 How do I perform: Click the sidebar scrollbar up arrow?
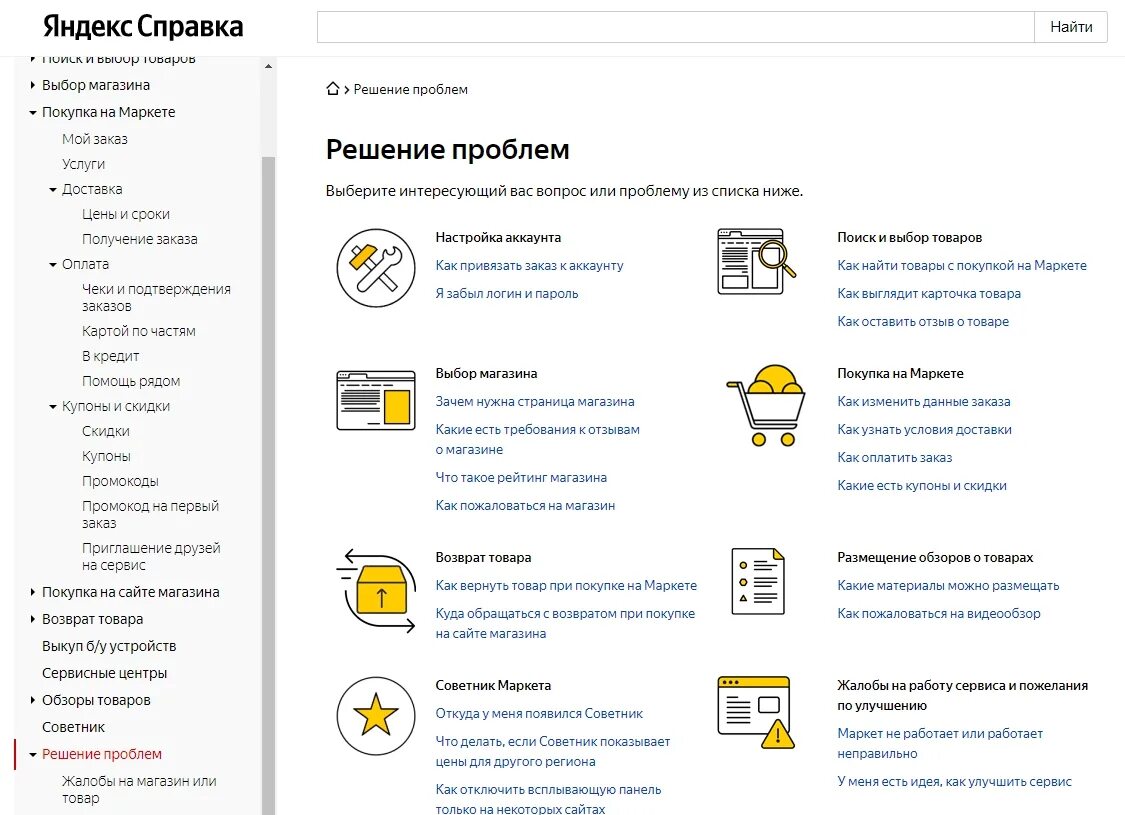(268, 66)
